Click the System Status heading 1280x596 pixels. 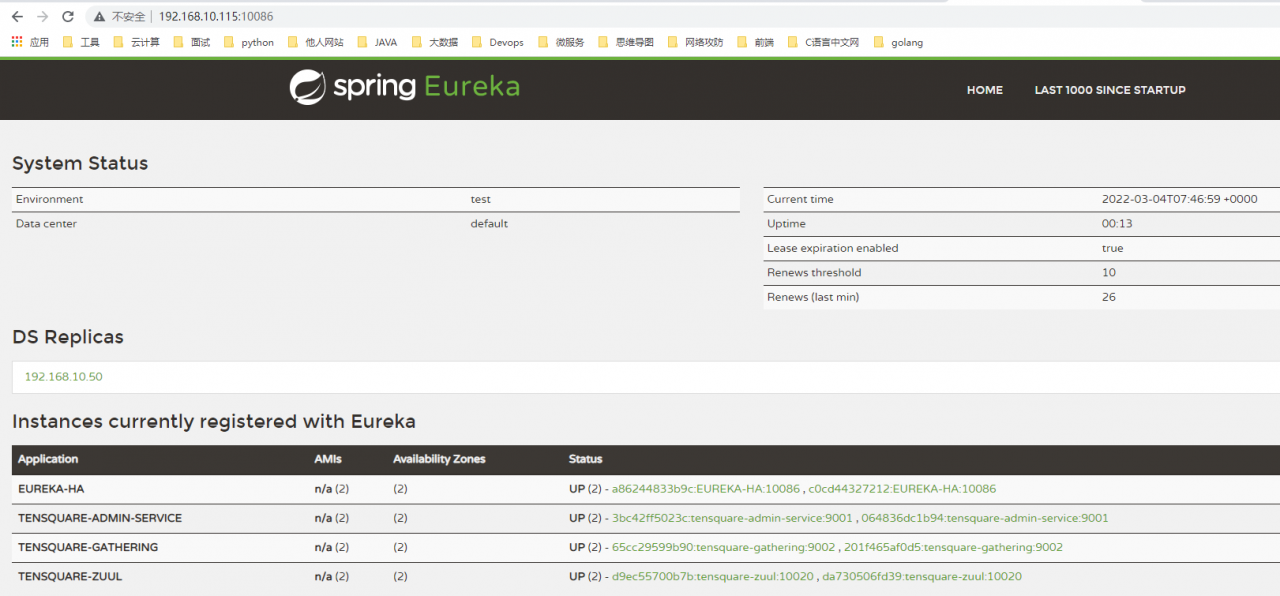80,163
